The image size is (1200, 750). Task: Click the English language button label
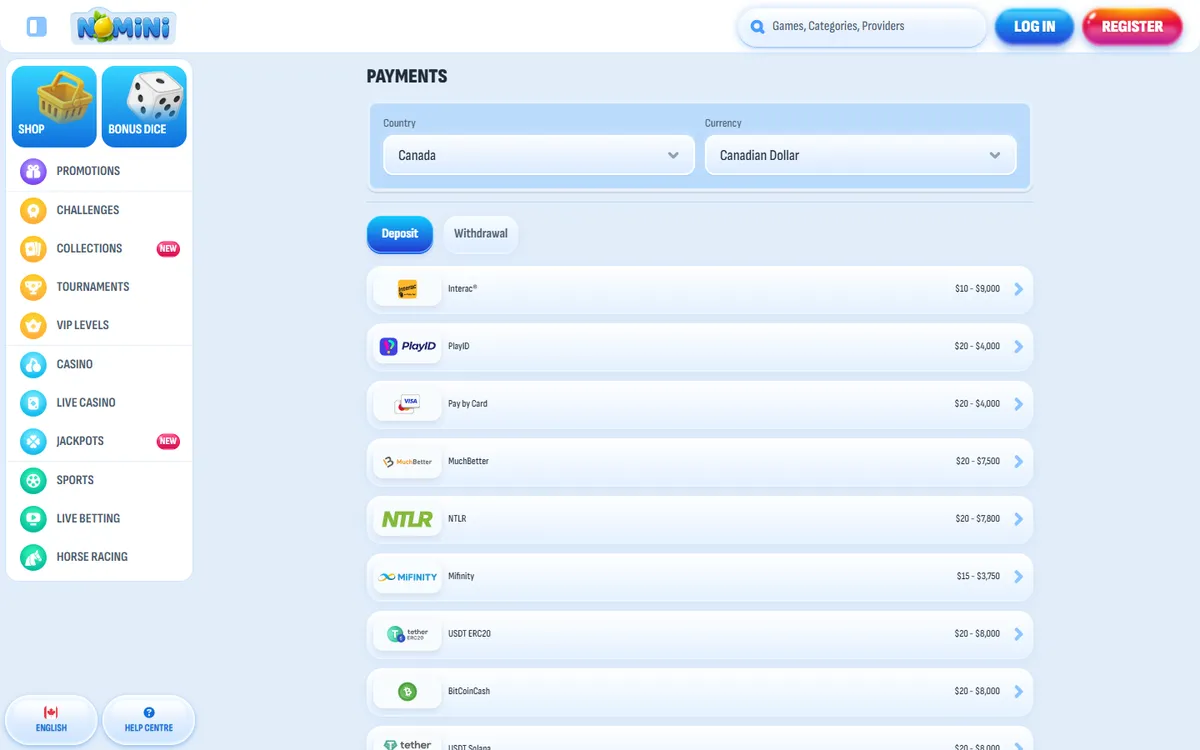click(51, 728)
